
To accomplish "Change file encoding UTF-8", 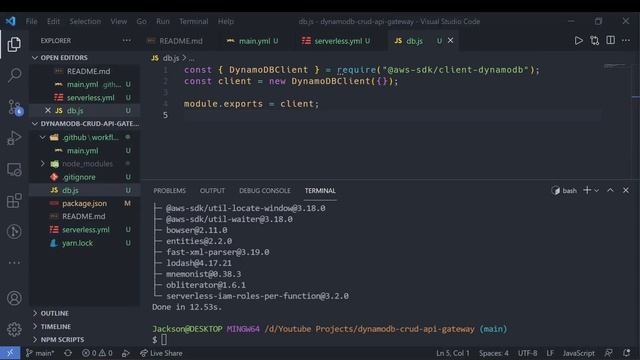I will (527, 353).
